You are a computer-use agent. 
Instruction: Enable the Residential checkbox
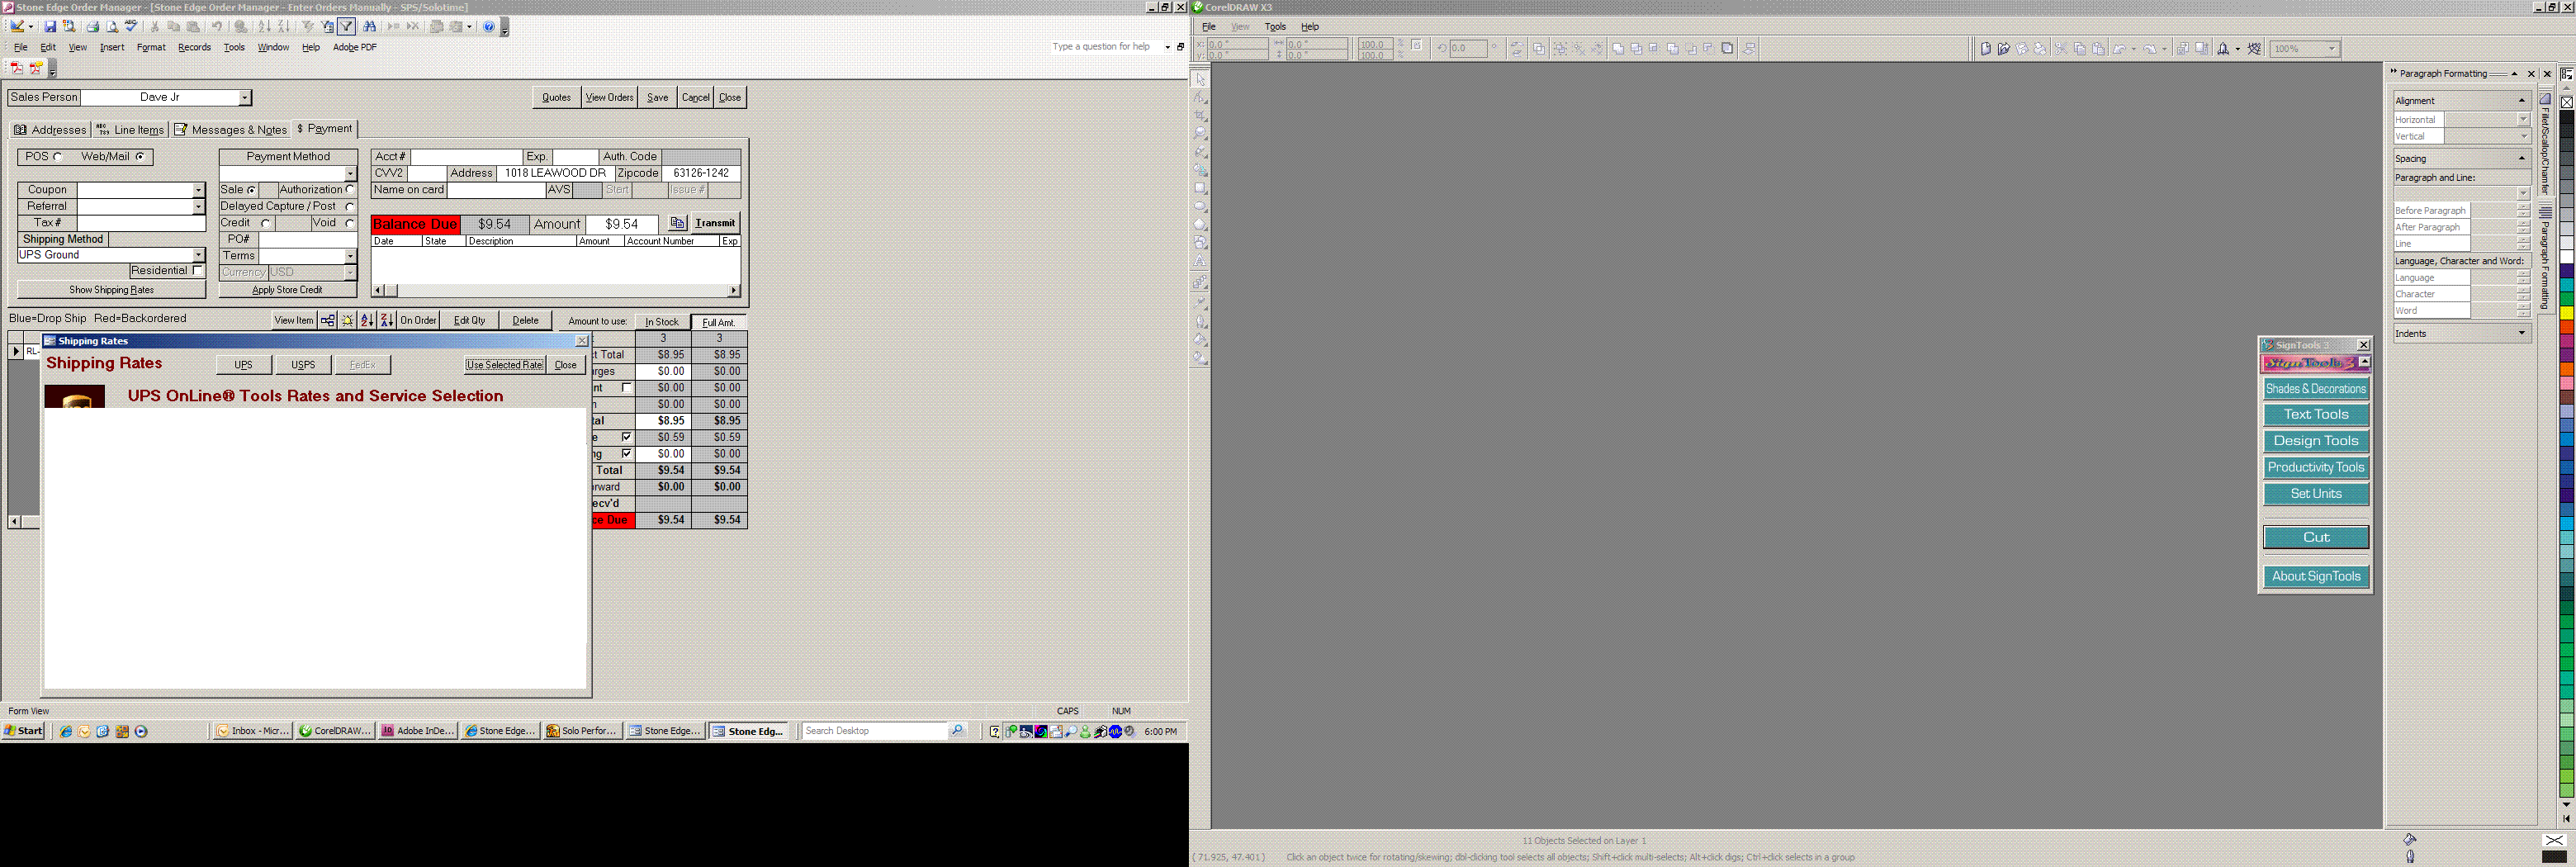pos(198,271)
